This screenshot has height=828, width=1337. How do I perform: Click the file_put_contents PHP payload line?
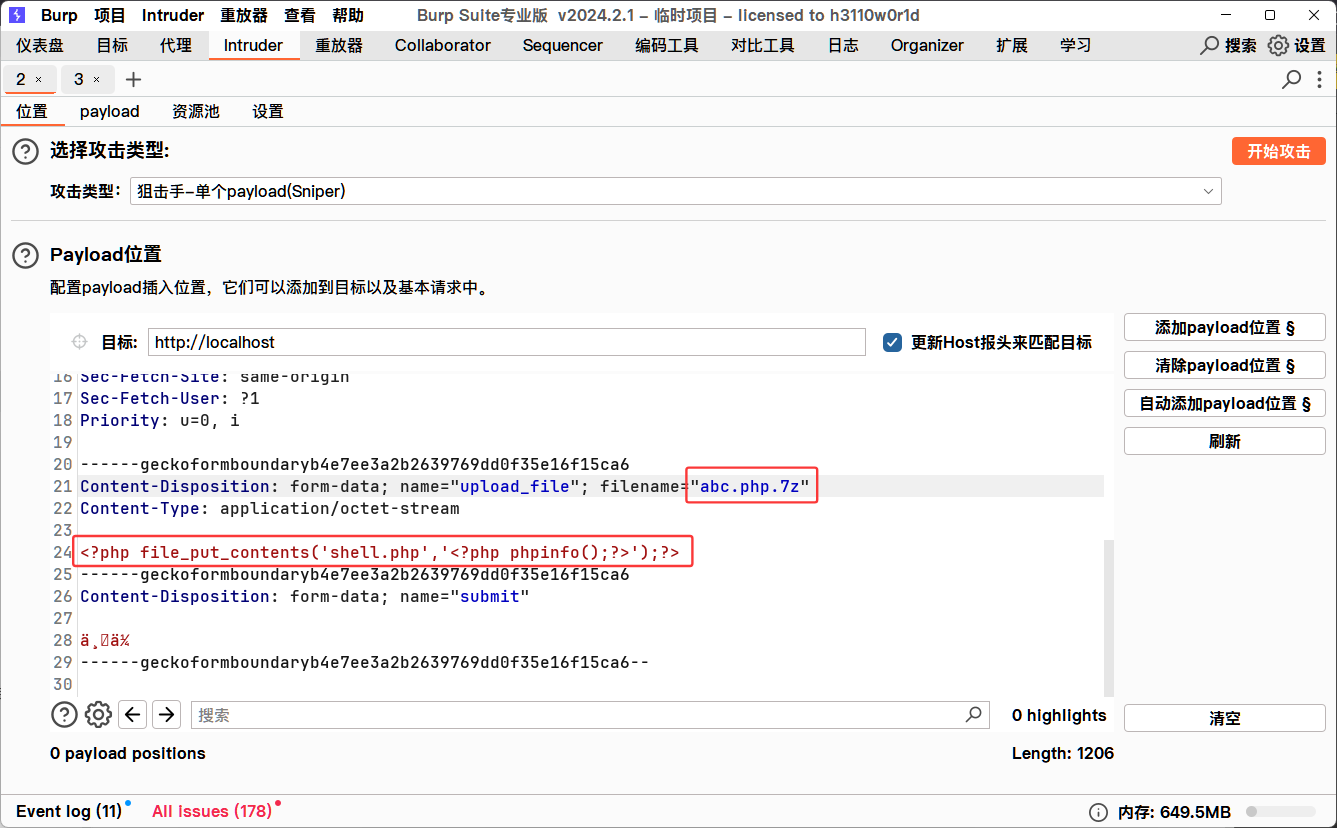pyautogui.click(x=380, y=552)
